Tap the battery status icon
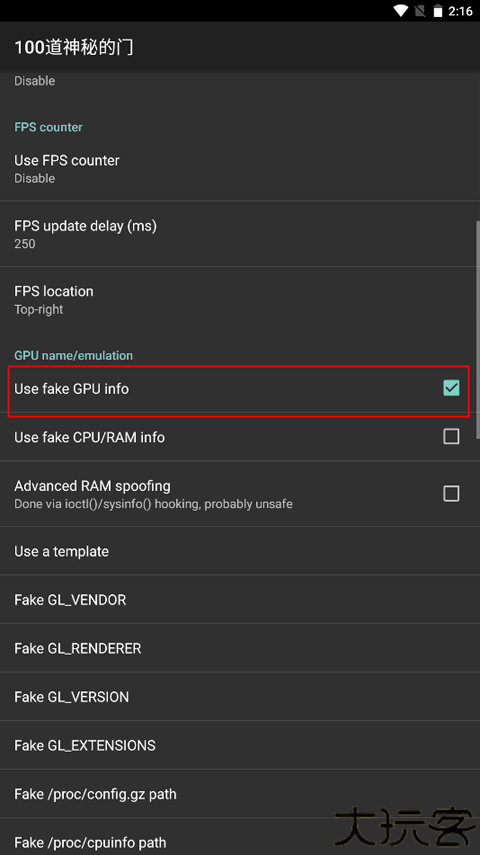This screenshot has width=480, height=855. tap(437, 11)
